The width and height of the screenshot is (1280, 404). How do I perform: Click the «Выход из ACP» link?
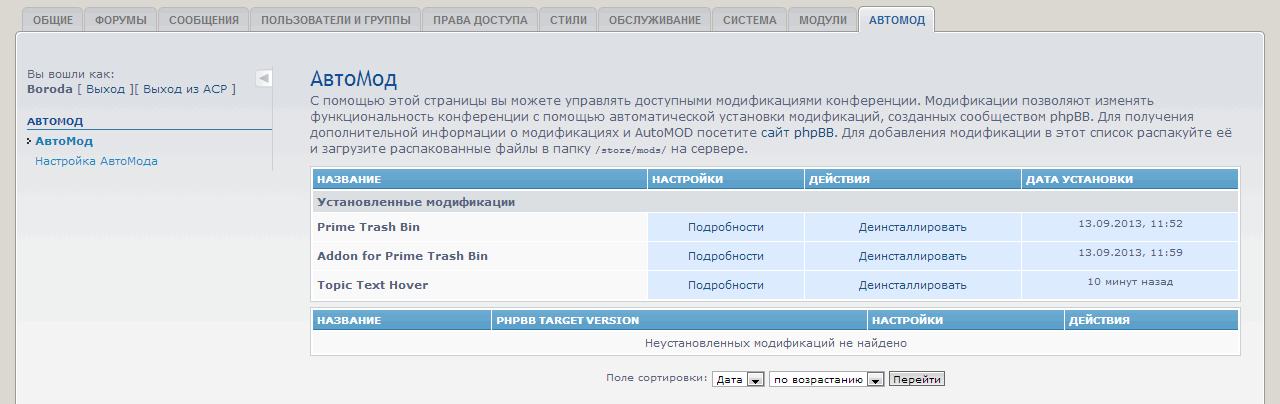187,89
